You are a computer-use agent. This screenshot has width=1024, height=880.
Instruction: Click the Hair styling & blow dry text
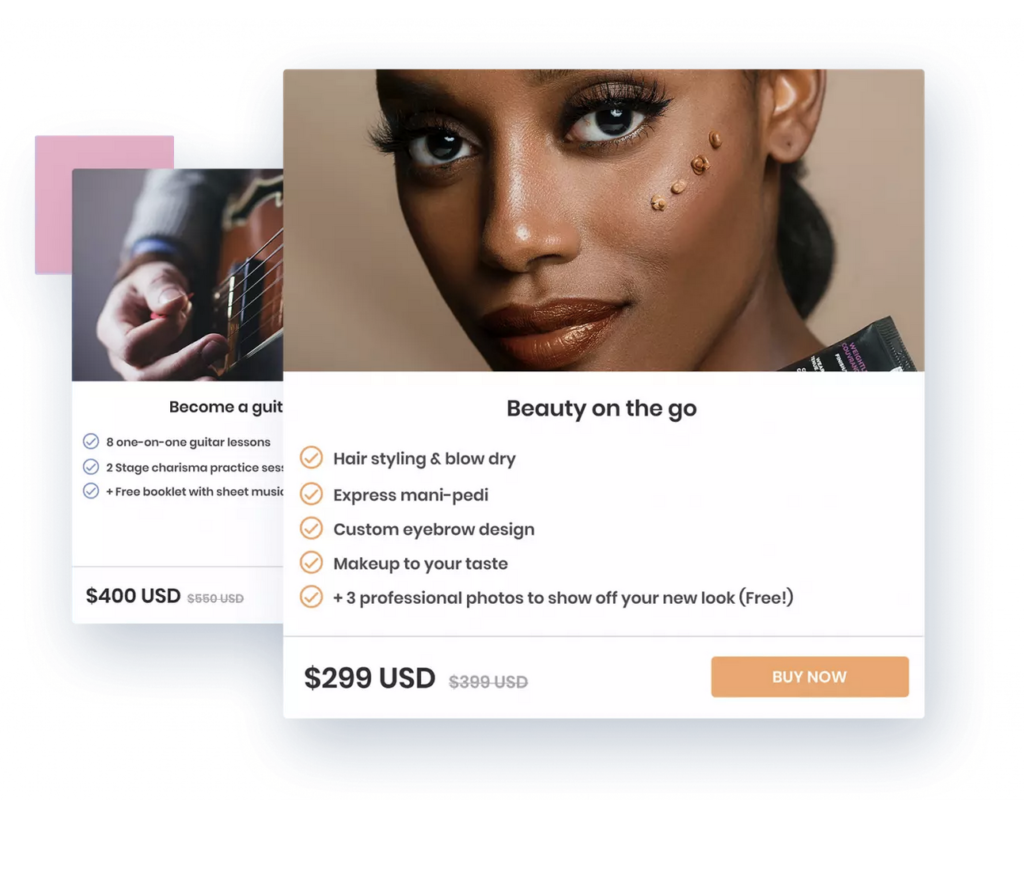424,458
